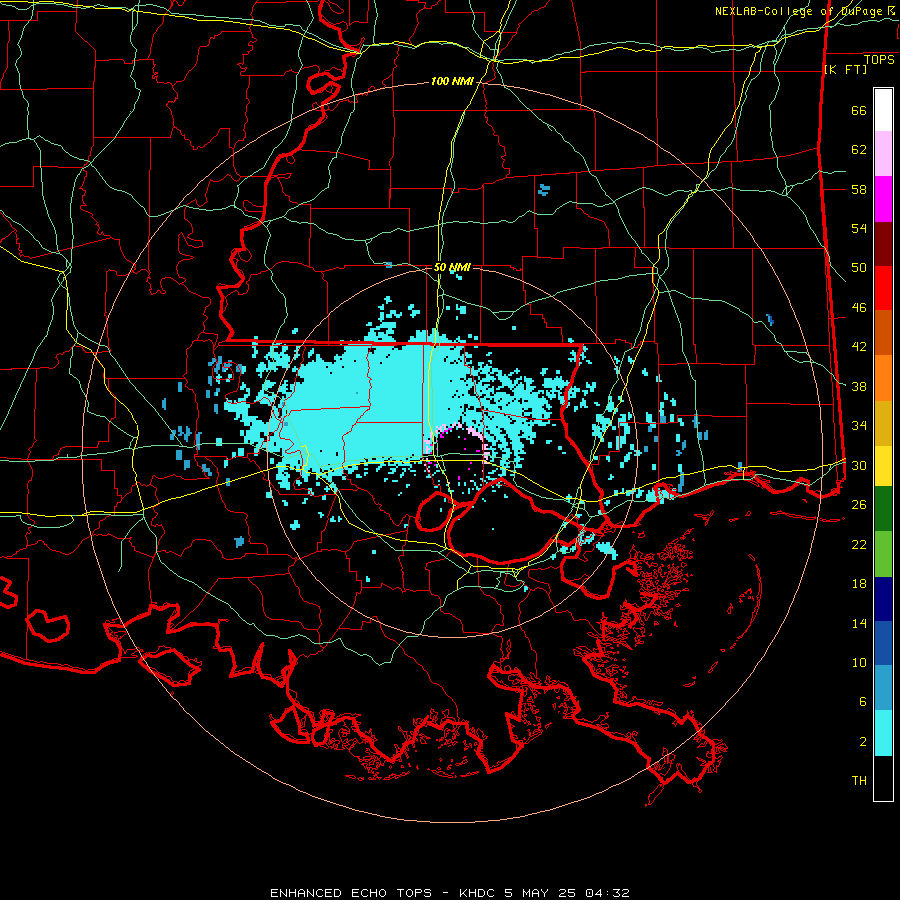Click the cyan 10 K FT legend swatch
The width and height of the screenshot is (900, 900).
click(883, 733)
